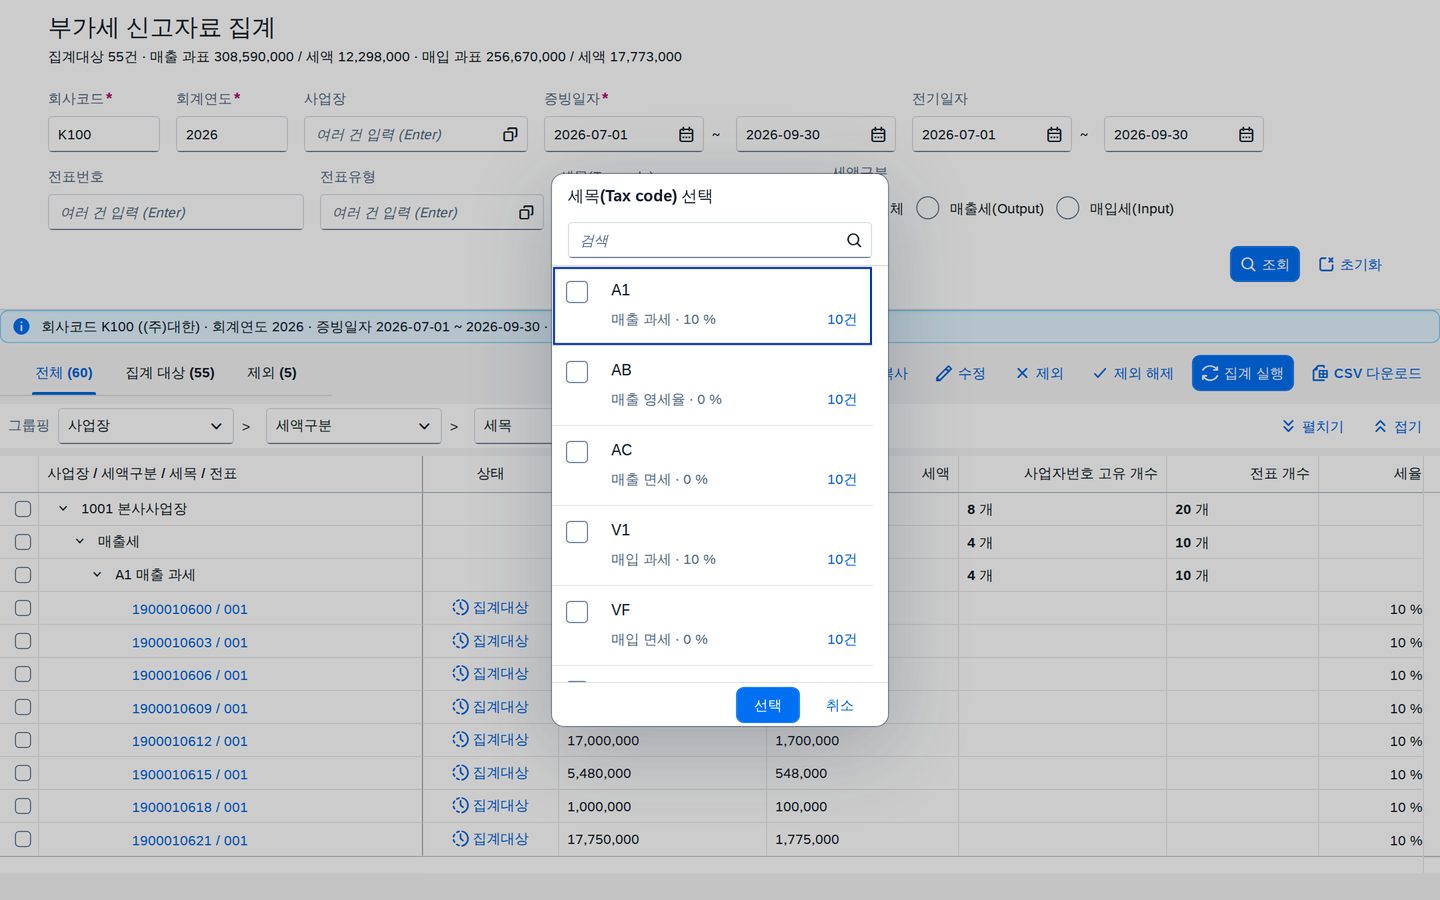
Task: Select the 매출세(Output) radio button
Action: 928,208
